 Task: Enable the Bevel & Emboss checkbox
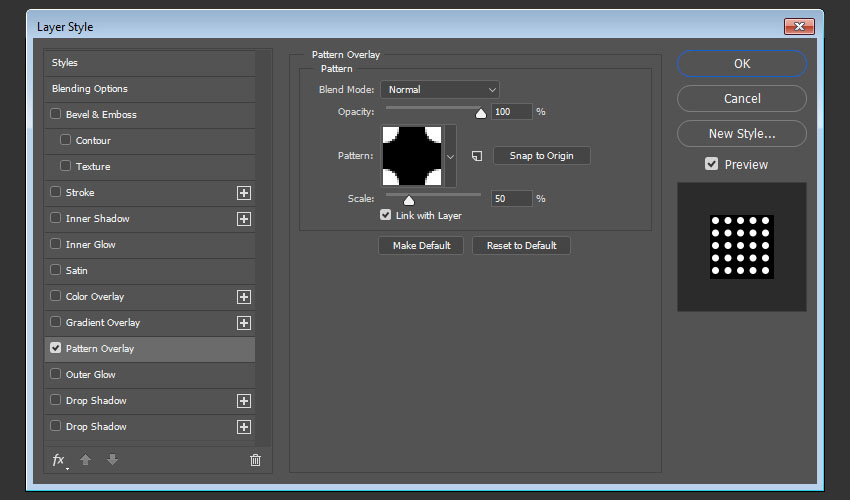[56, 115]
